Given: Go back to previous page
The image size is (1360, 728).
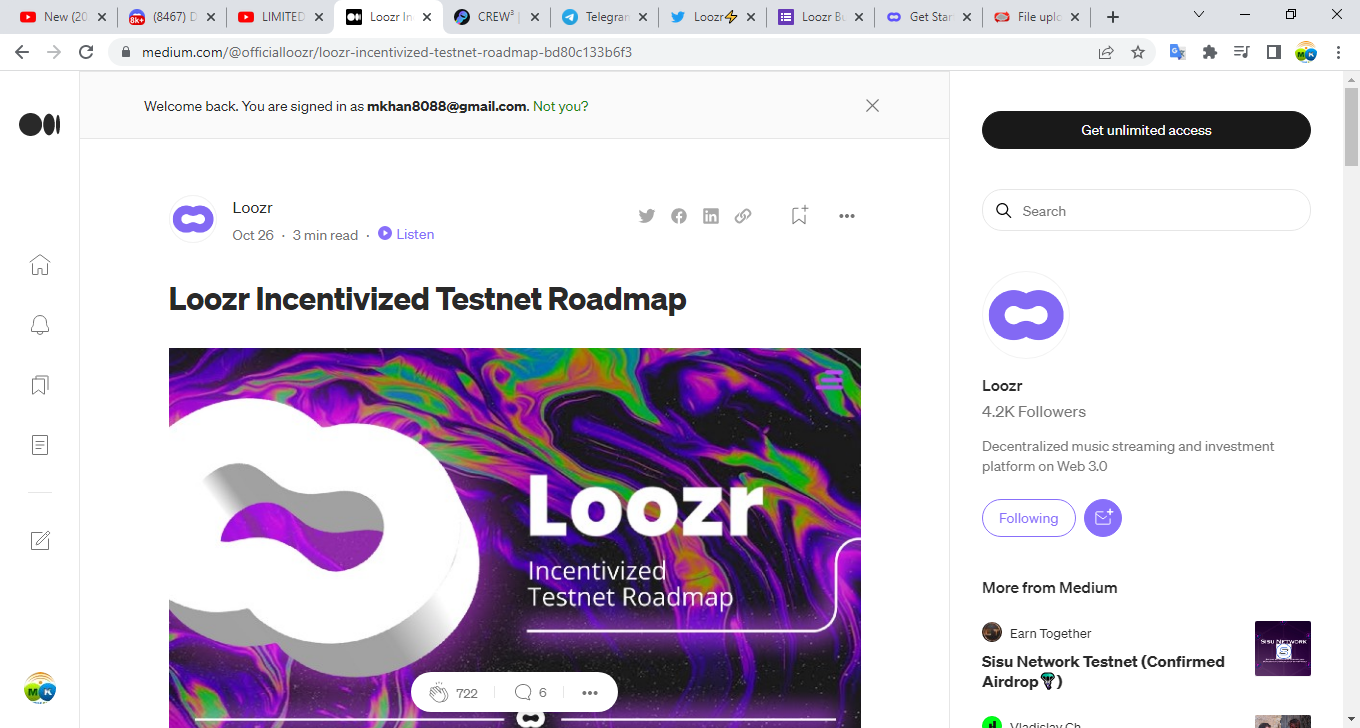Looking at the screenshot, I should pyautogui.click(x=22, y=52).
